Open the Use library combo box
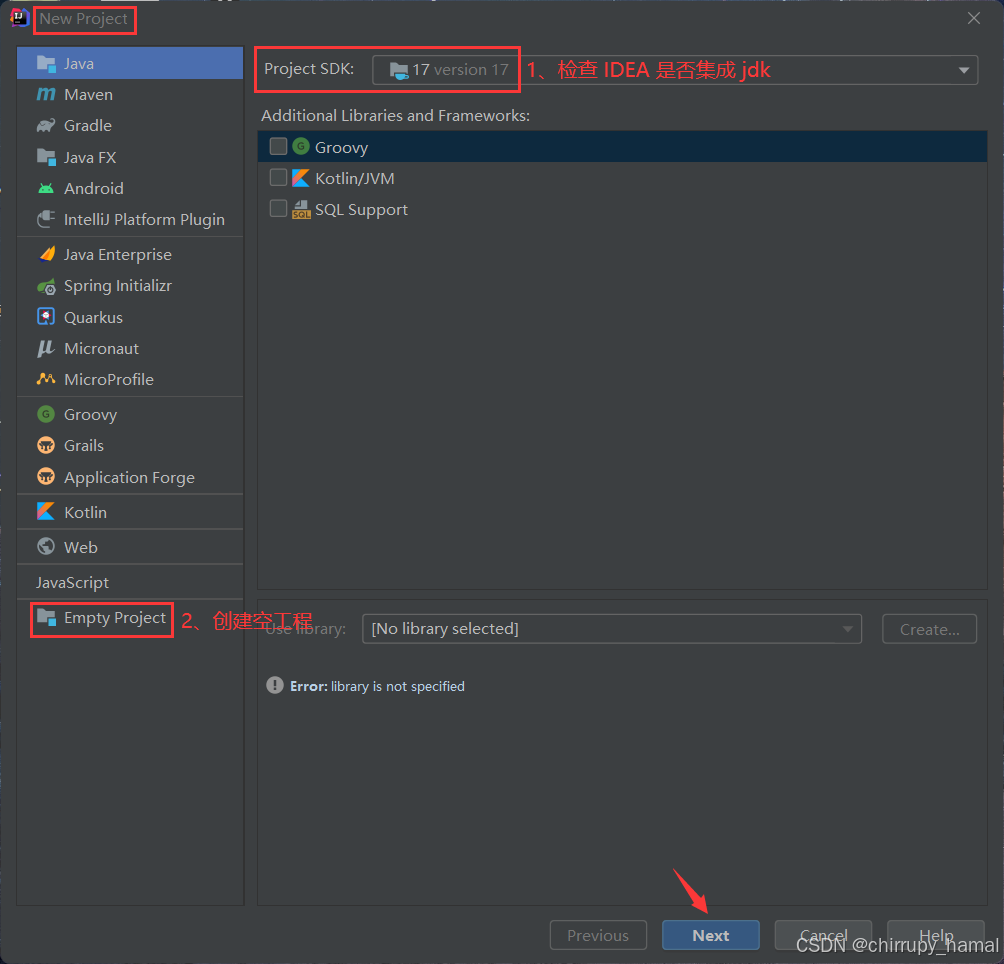Image resolution: width=1004 pixels, height=964 pixels. coord(611,629)
